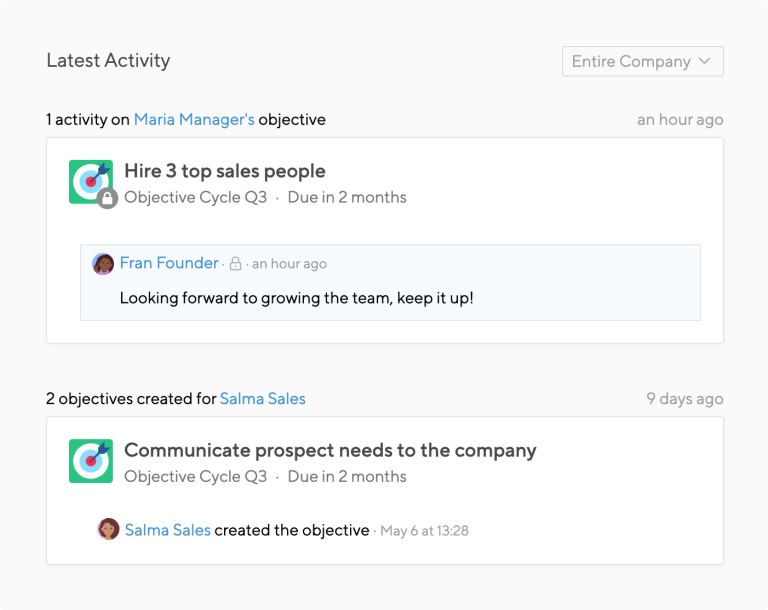Click the 9 days ago timestamp

pos(685,399)
